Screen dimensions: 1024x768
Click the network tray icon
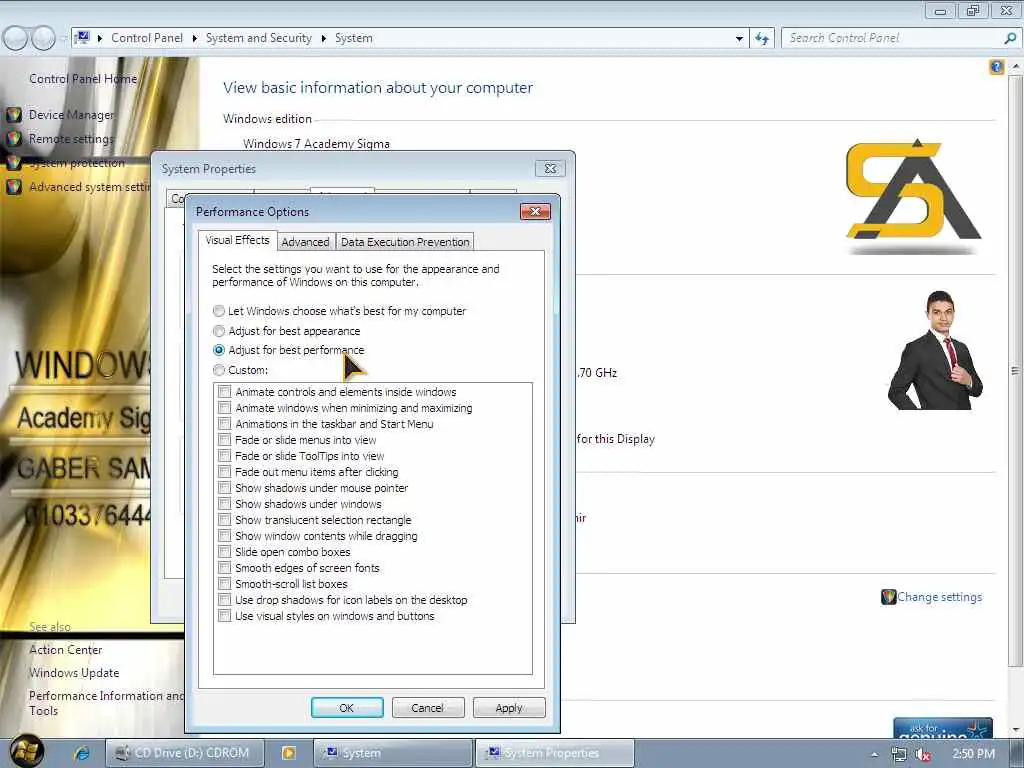(x=899, y=754)
